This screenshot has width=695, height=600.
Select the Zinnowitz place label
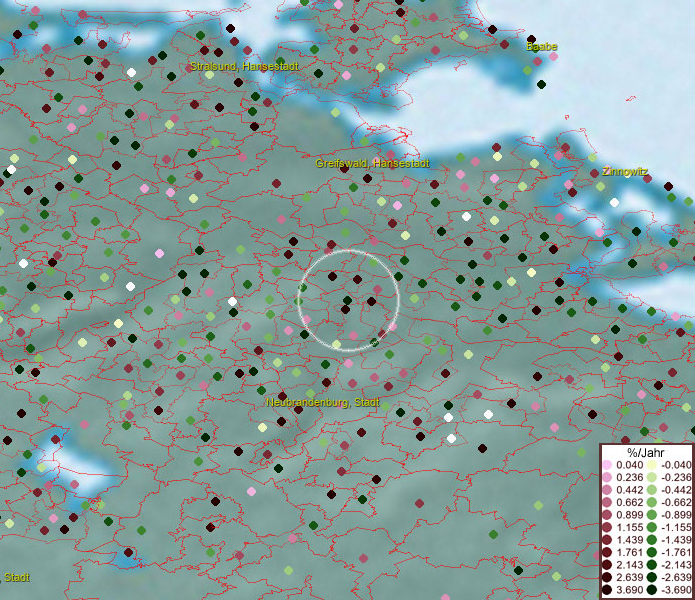pyautogui.click(x=625, y=171)
